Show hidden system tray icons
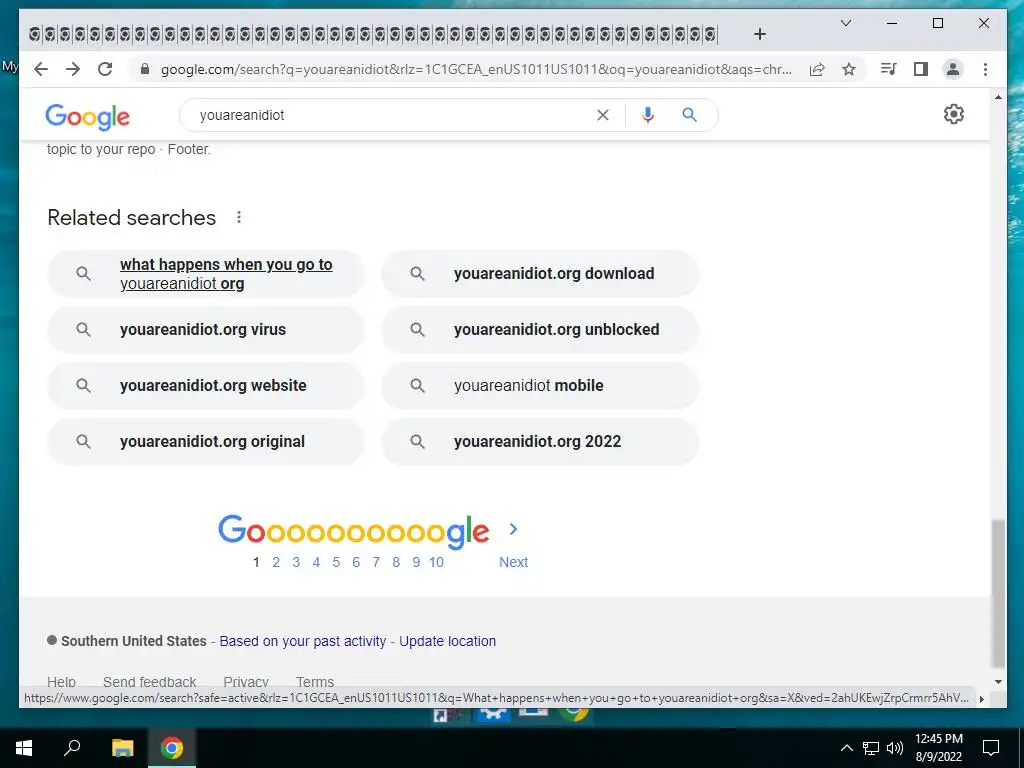 846,748
